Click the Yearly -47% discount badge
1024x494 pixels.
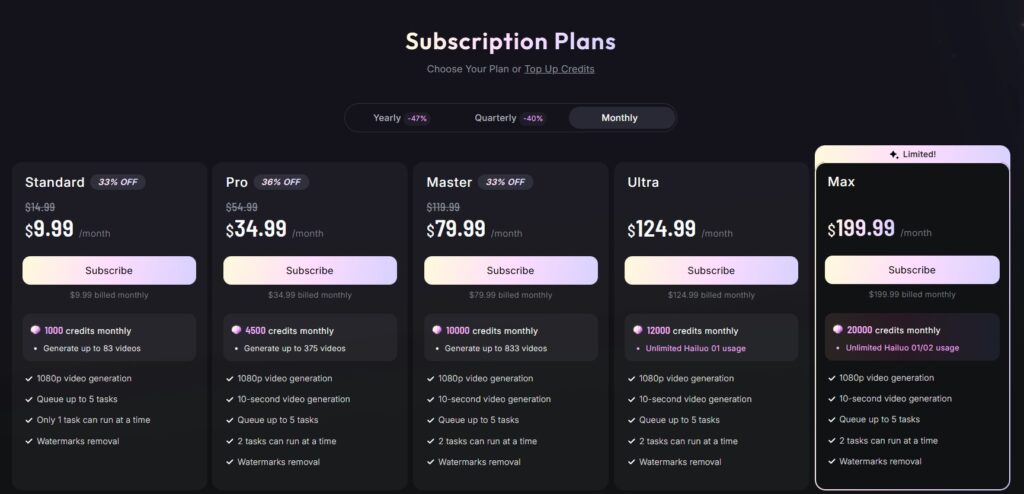coord(417,118)
